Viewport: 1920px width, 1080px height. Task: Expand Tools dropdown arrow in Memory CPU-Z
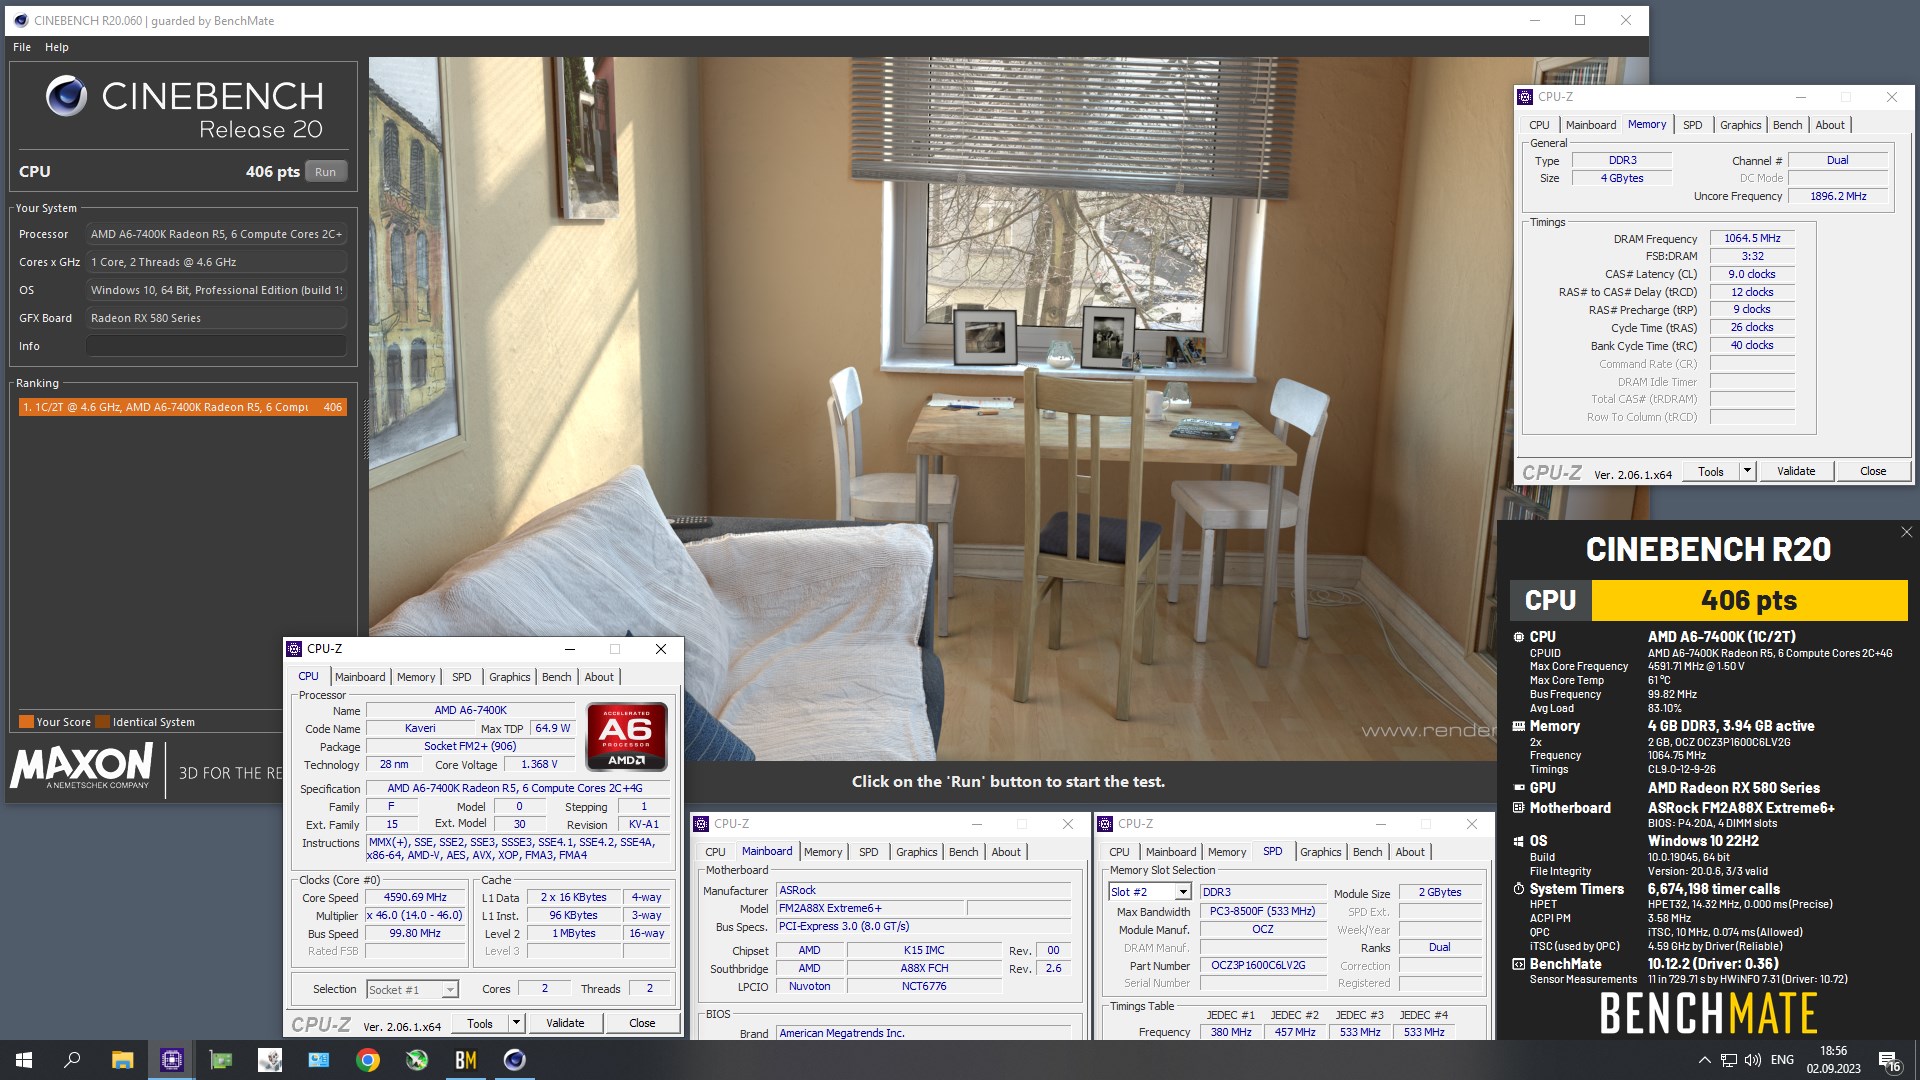coord(1747,471)
